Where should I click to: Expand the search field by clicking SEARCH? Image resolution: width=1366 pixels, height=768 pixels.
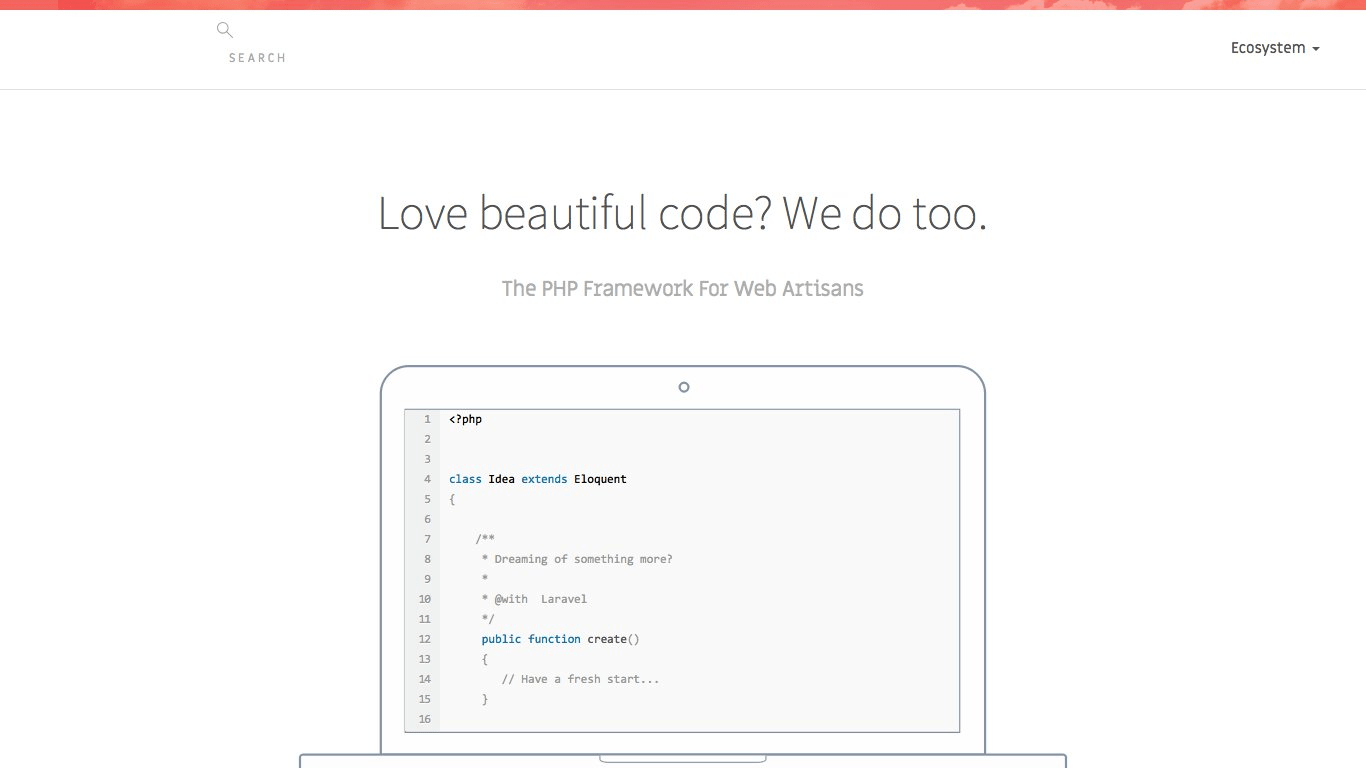coord(257,57)
